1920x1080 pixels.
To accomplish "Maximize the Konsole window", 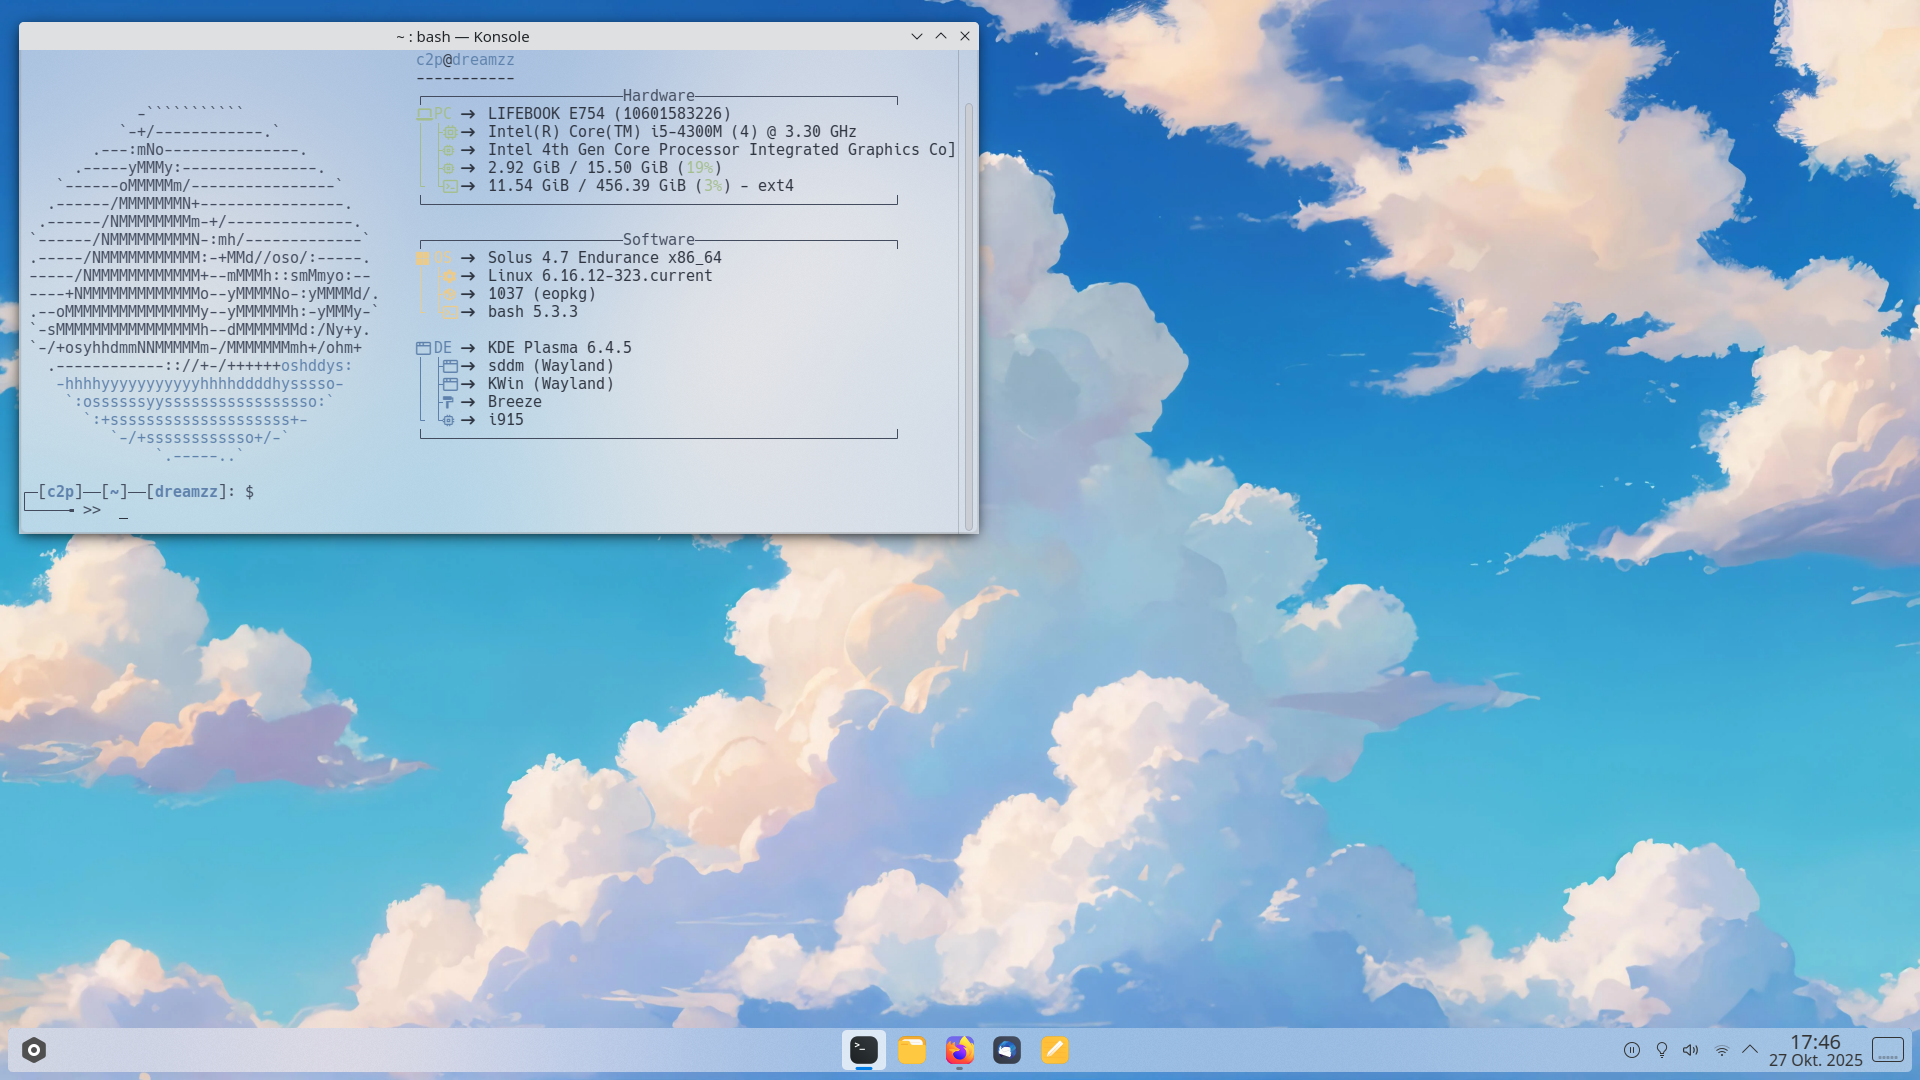I will [x=941, y=36].
